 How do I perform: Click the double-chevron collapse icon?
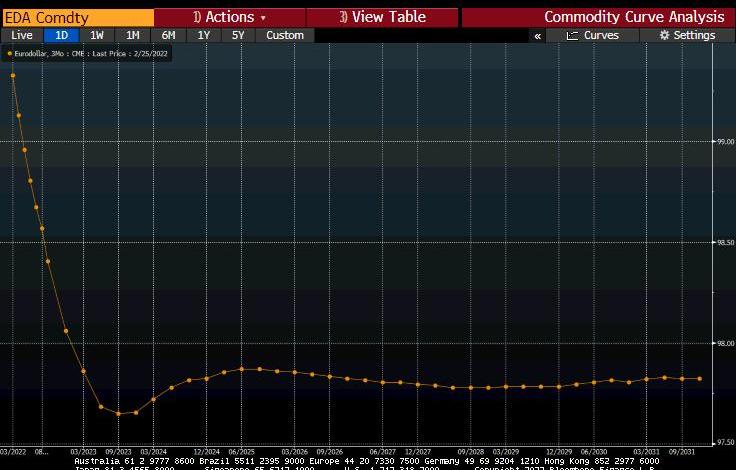(x=538, y=35)
